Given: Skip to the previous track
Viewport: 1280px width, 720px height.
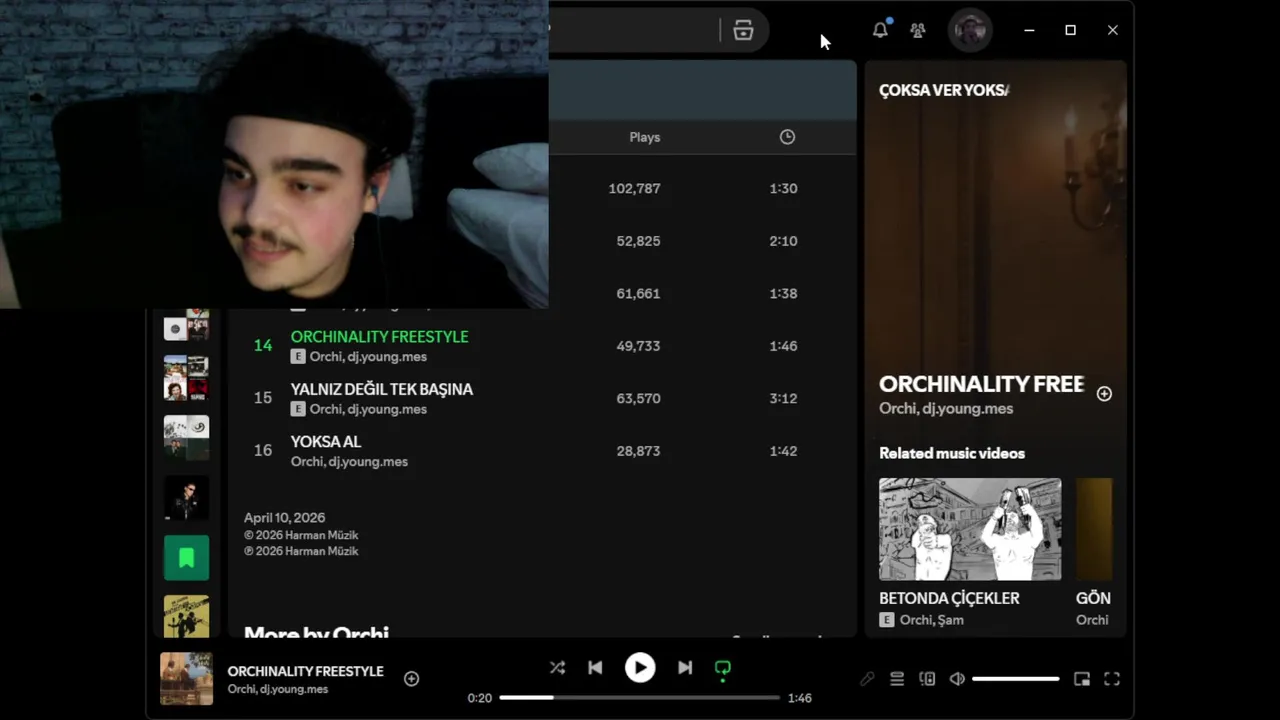Looking at the screenshot, I should [x=595, y=668].
